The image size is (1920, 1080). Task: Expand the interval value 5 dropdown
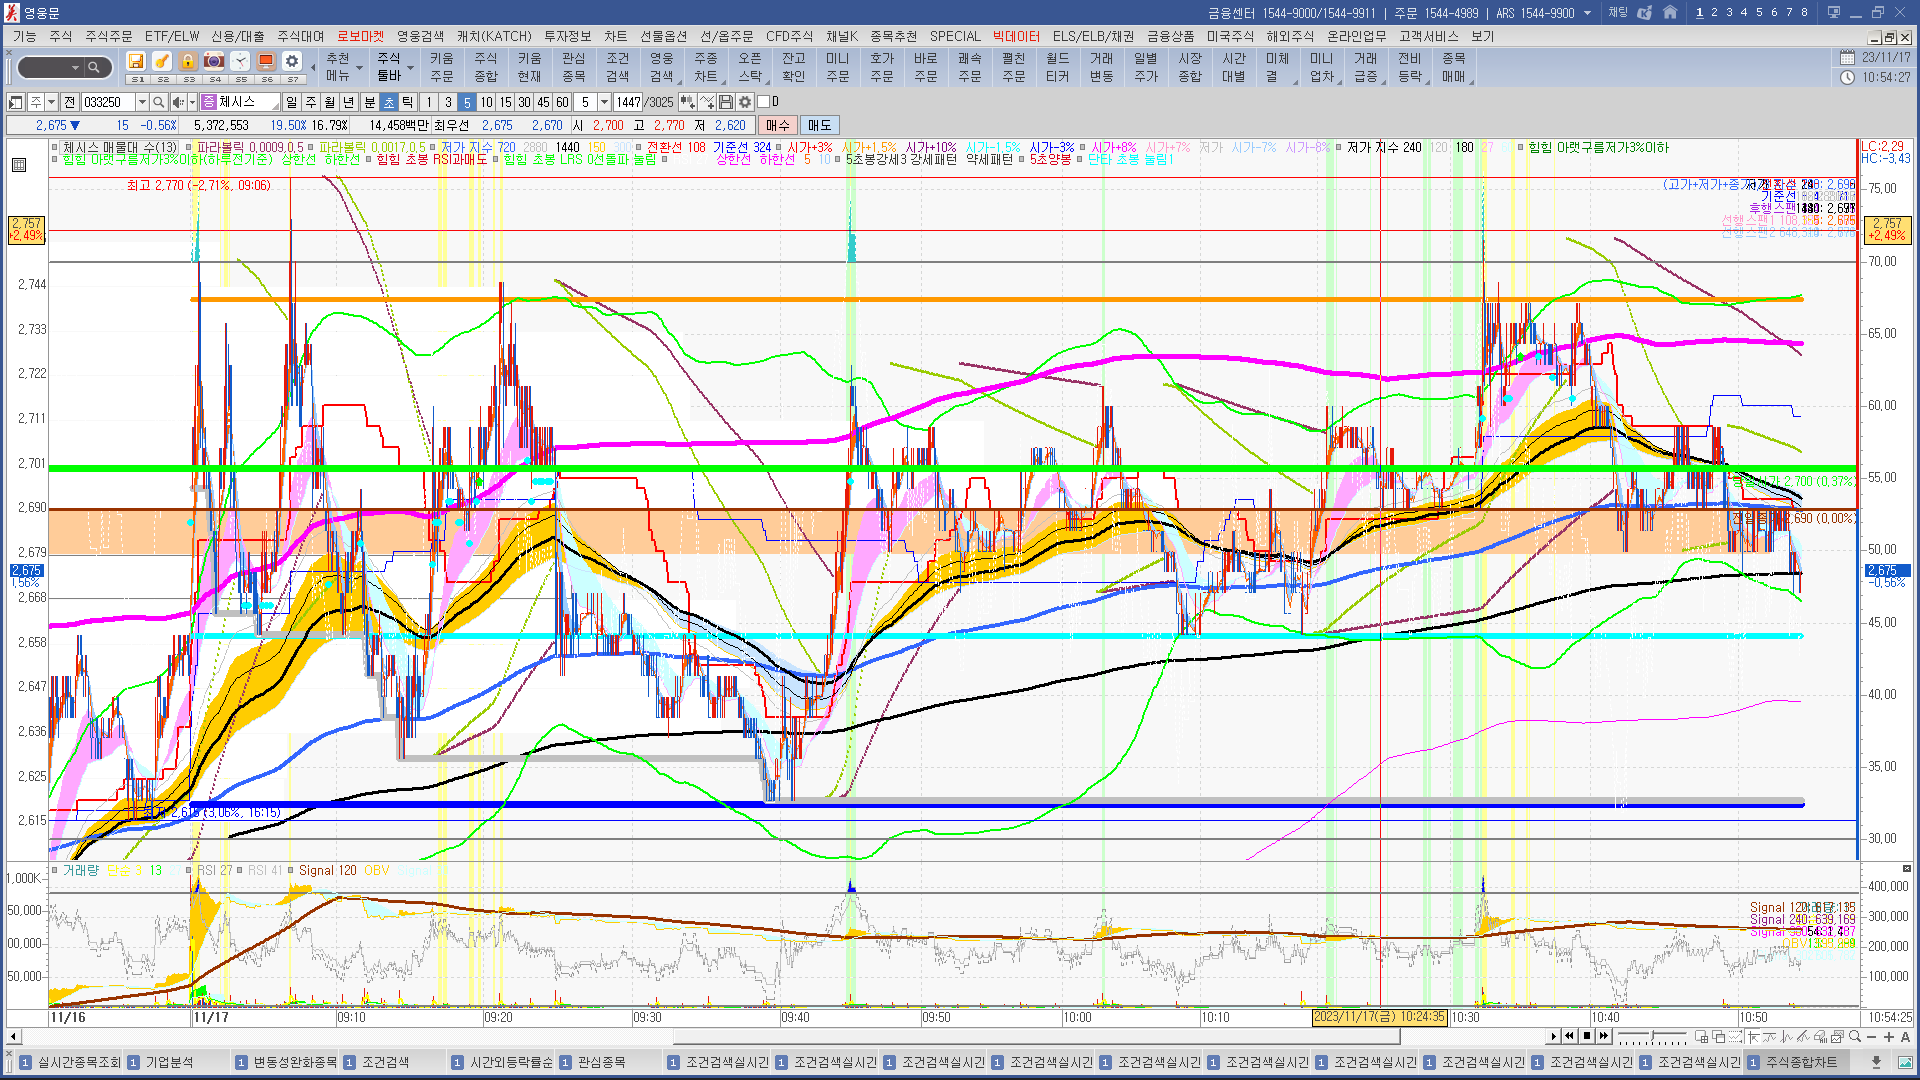click(604, 102)
